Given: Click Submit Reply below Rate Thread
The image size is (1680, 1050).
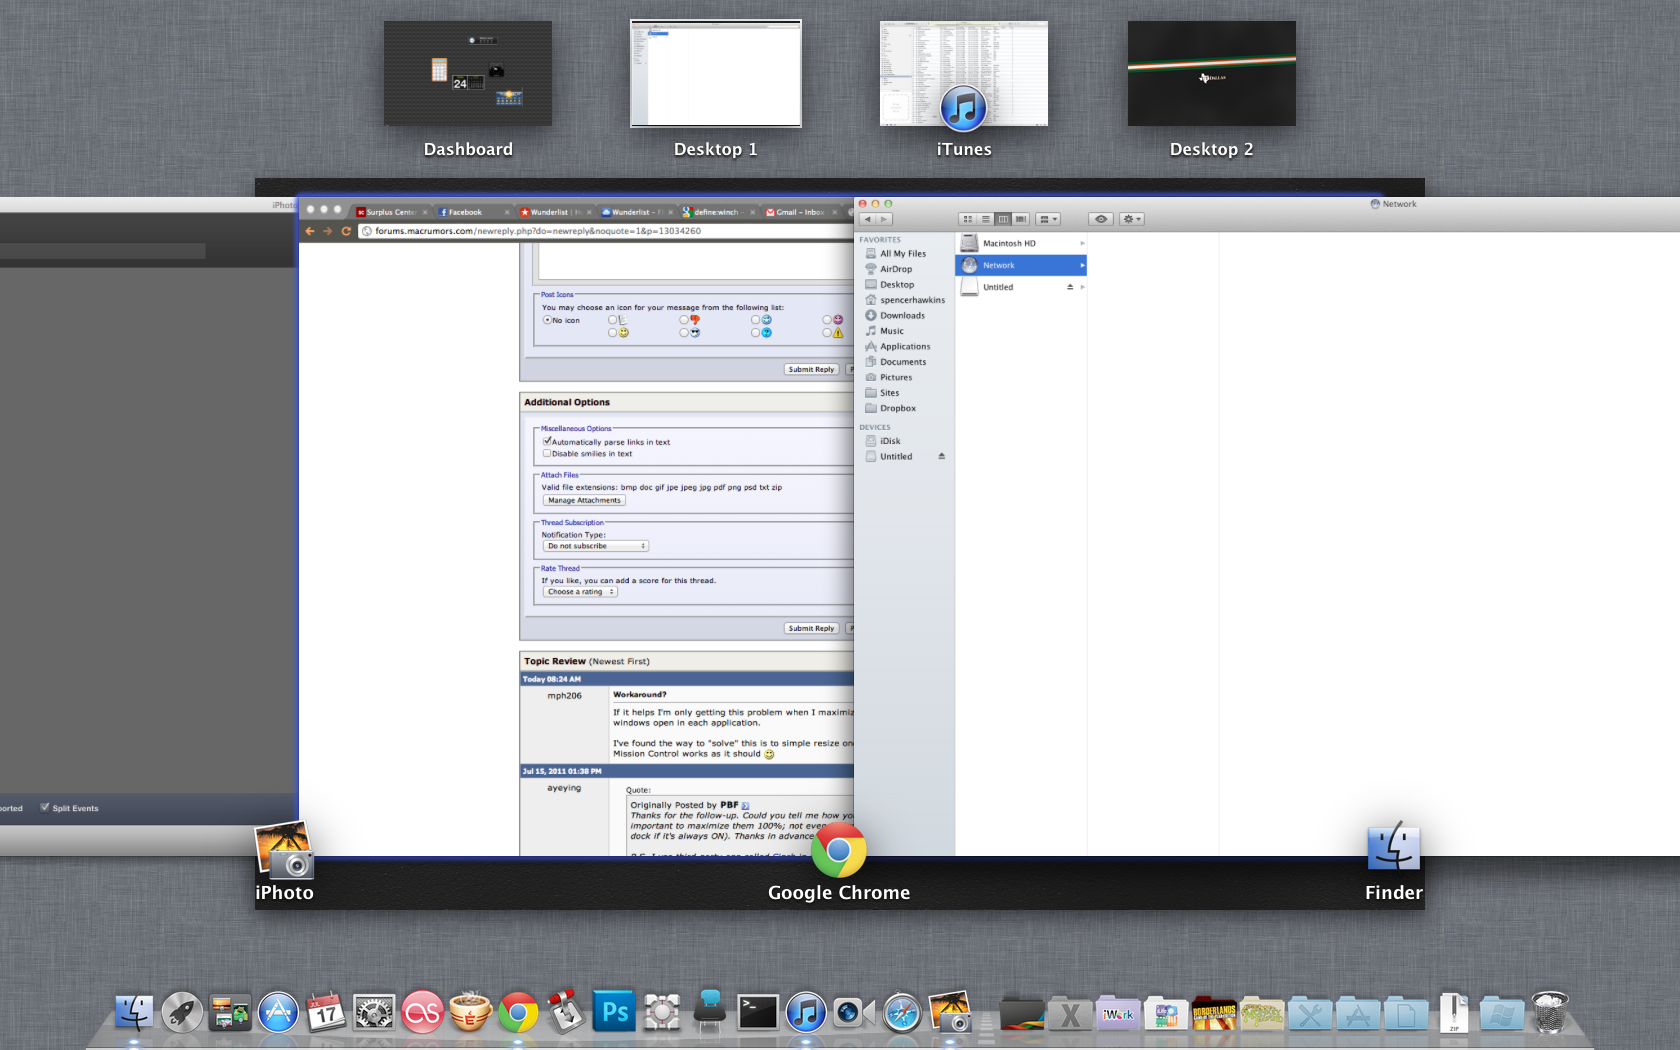Looking at the screenshot, I should pyautogui.click(x=811, y=628).
